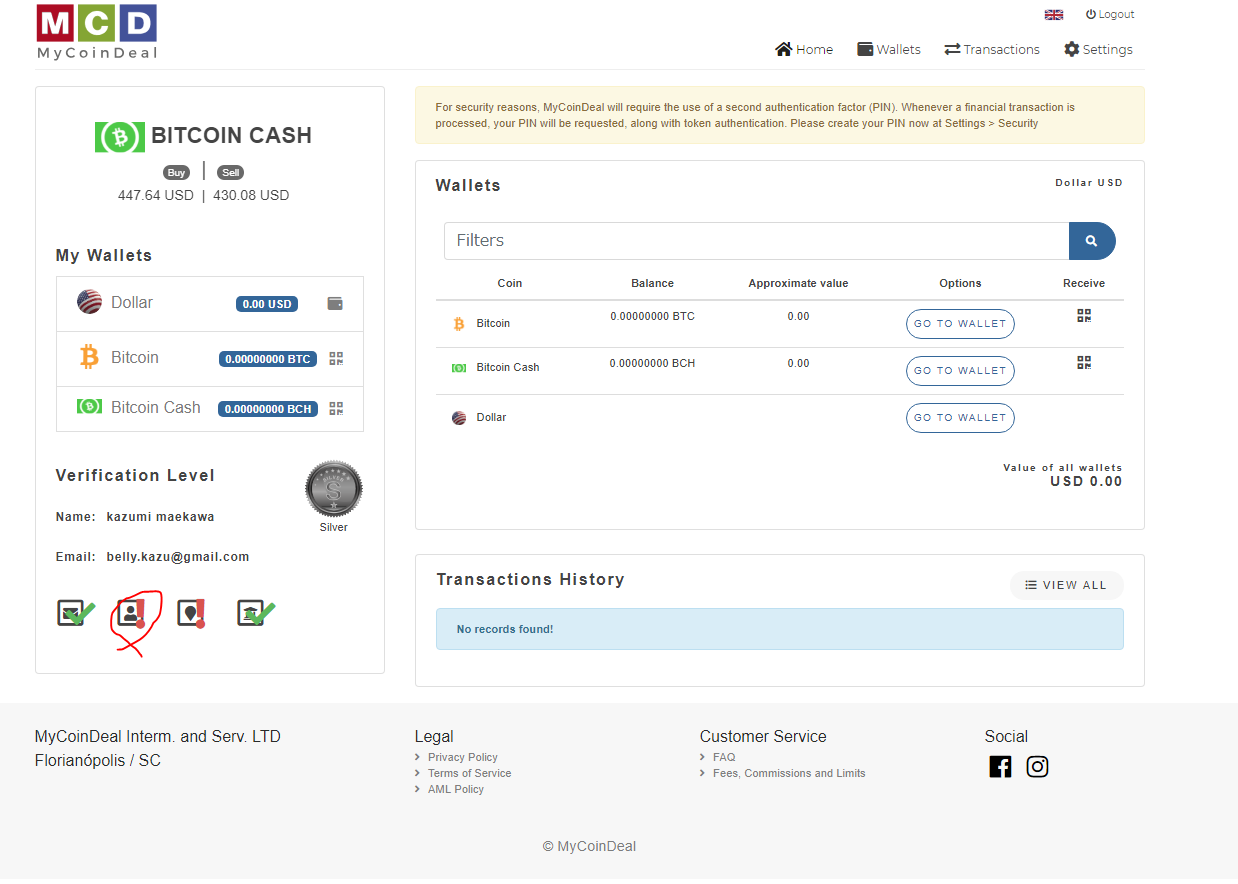
Task: Click the yellow PIN security notice
Action: tap(780, 115)
